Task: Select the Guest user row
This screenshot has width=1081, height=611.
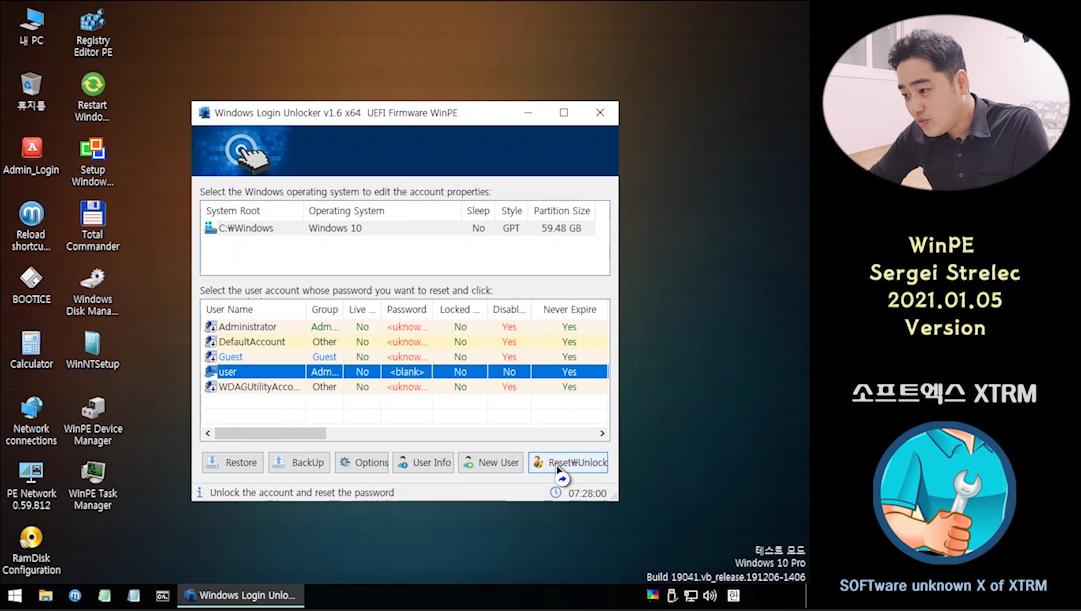Action: pos(405,357)
